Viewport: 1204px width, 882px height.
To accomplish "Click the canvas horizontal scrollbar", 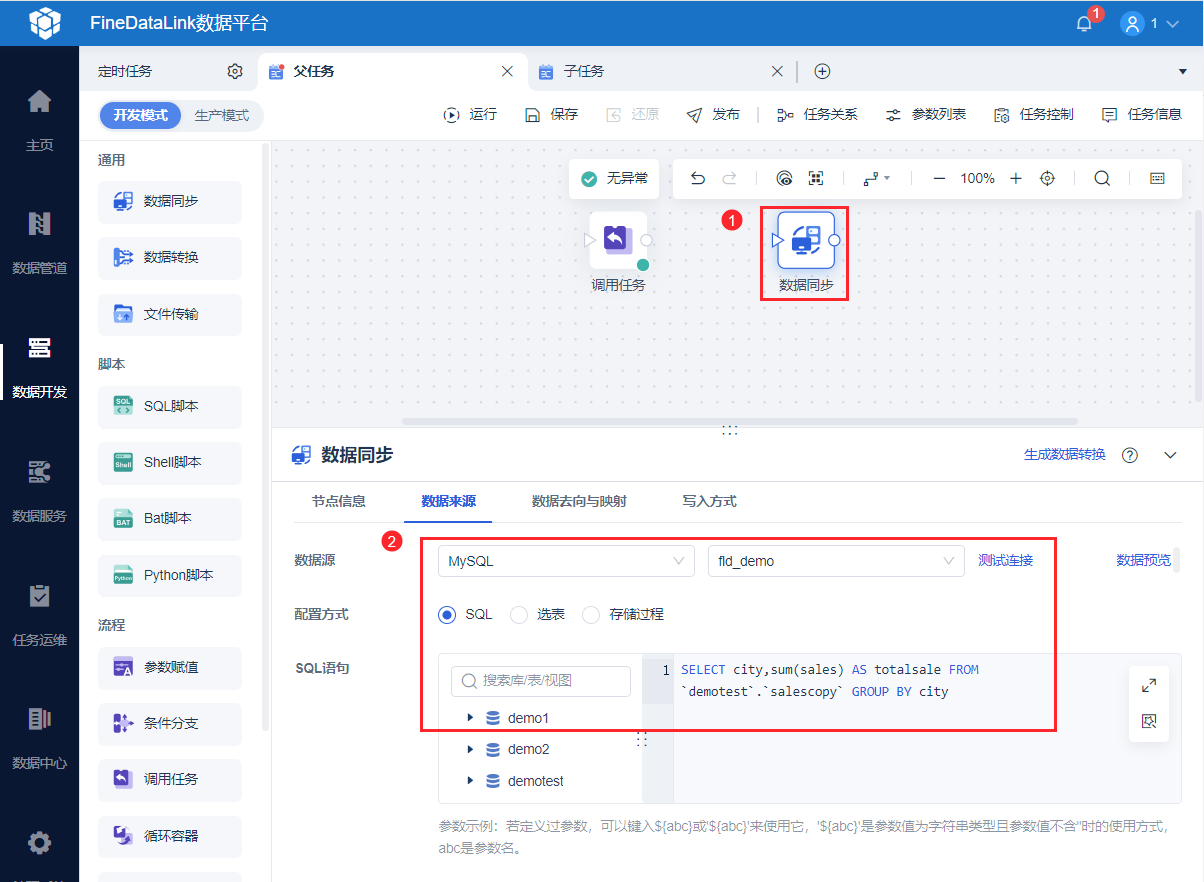I will click(x=740, y=422).
